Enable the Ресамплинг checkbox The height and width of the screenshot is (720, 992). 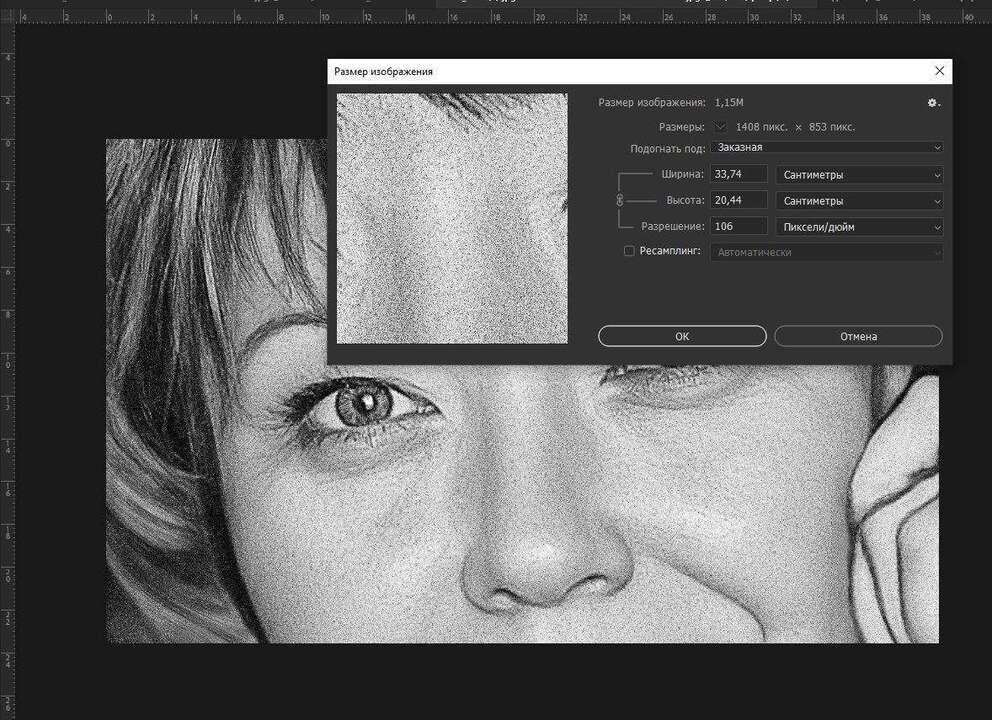629,252
